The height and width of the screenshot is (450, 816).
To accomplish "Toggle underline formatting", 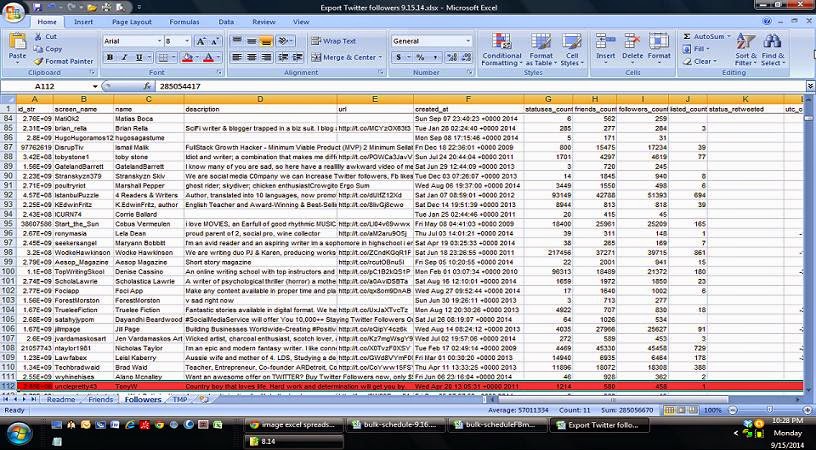I will coord(139,58).
